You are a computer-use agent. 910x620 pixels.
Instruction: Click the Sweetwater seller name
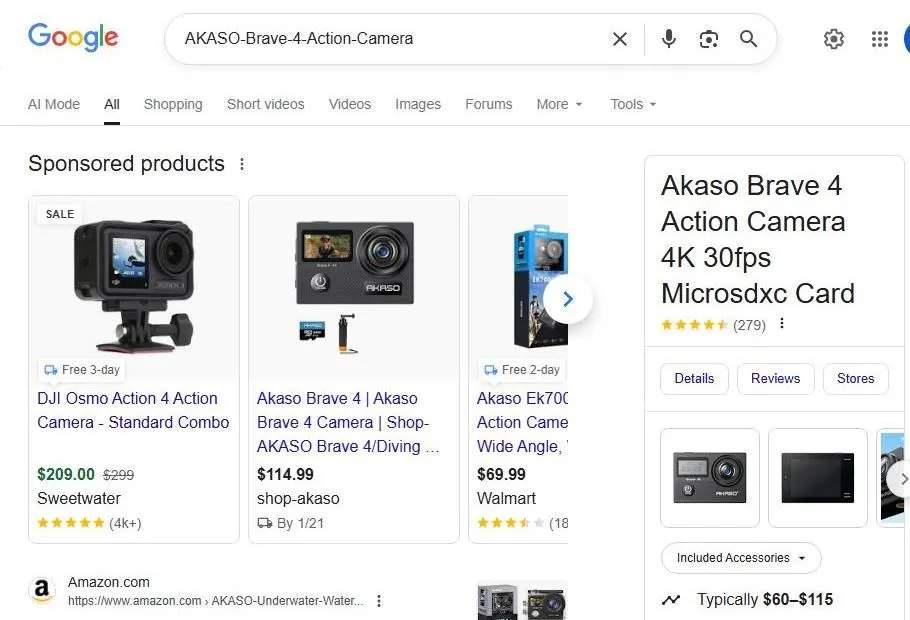click(x=79, y=499)
